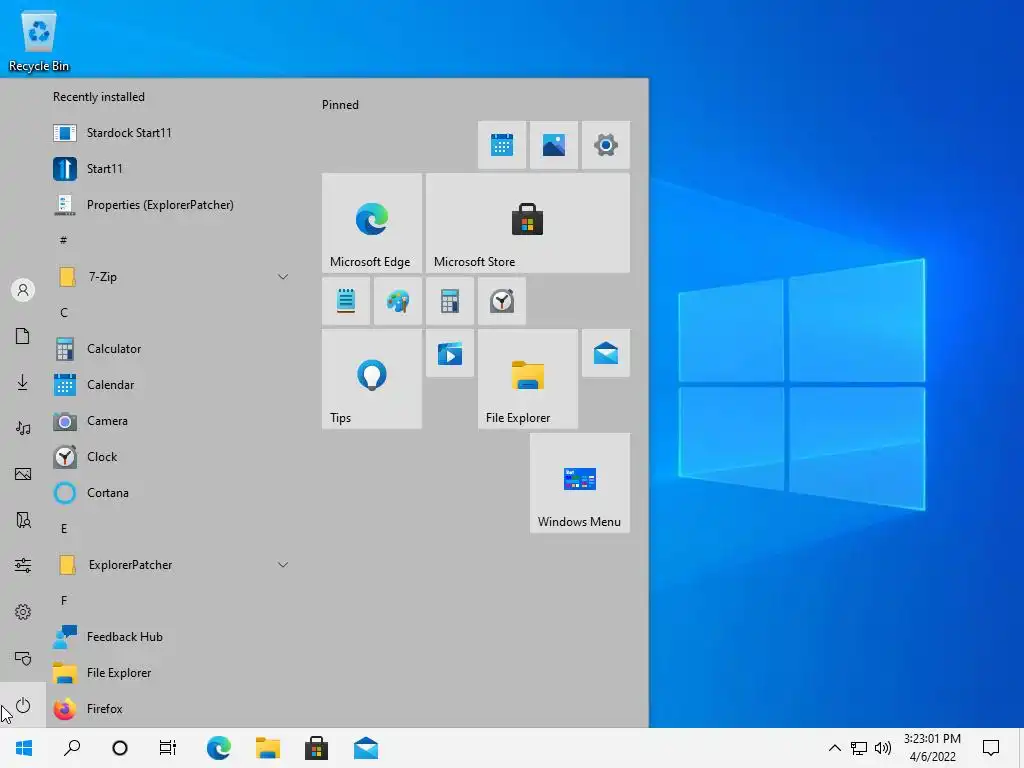1024x768 pixels.
Task: Open the Microsoft Edge tile
Action: coord(372,223)
